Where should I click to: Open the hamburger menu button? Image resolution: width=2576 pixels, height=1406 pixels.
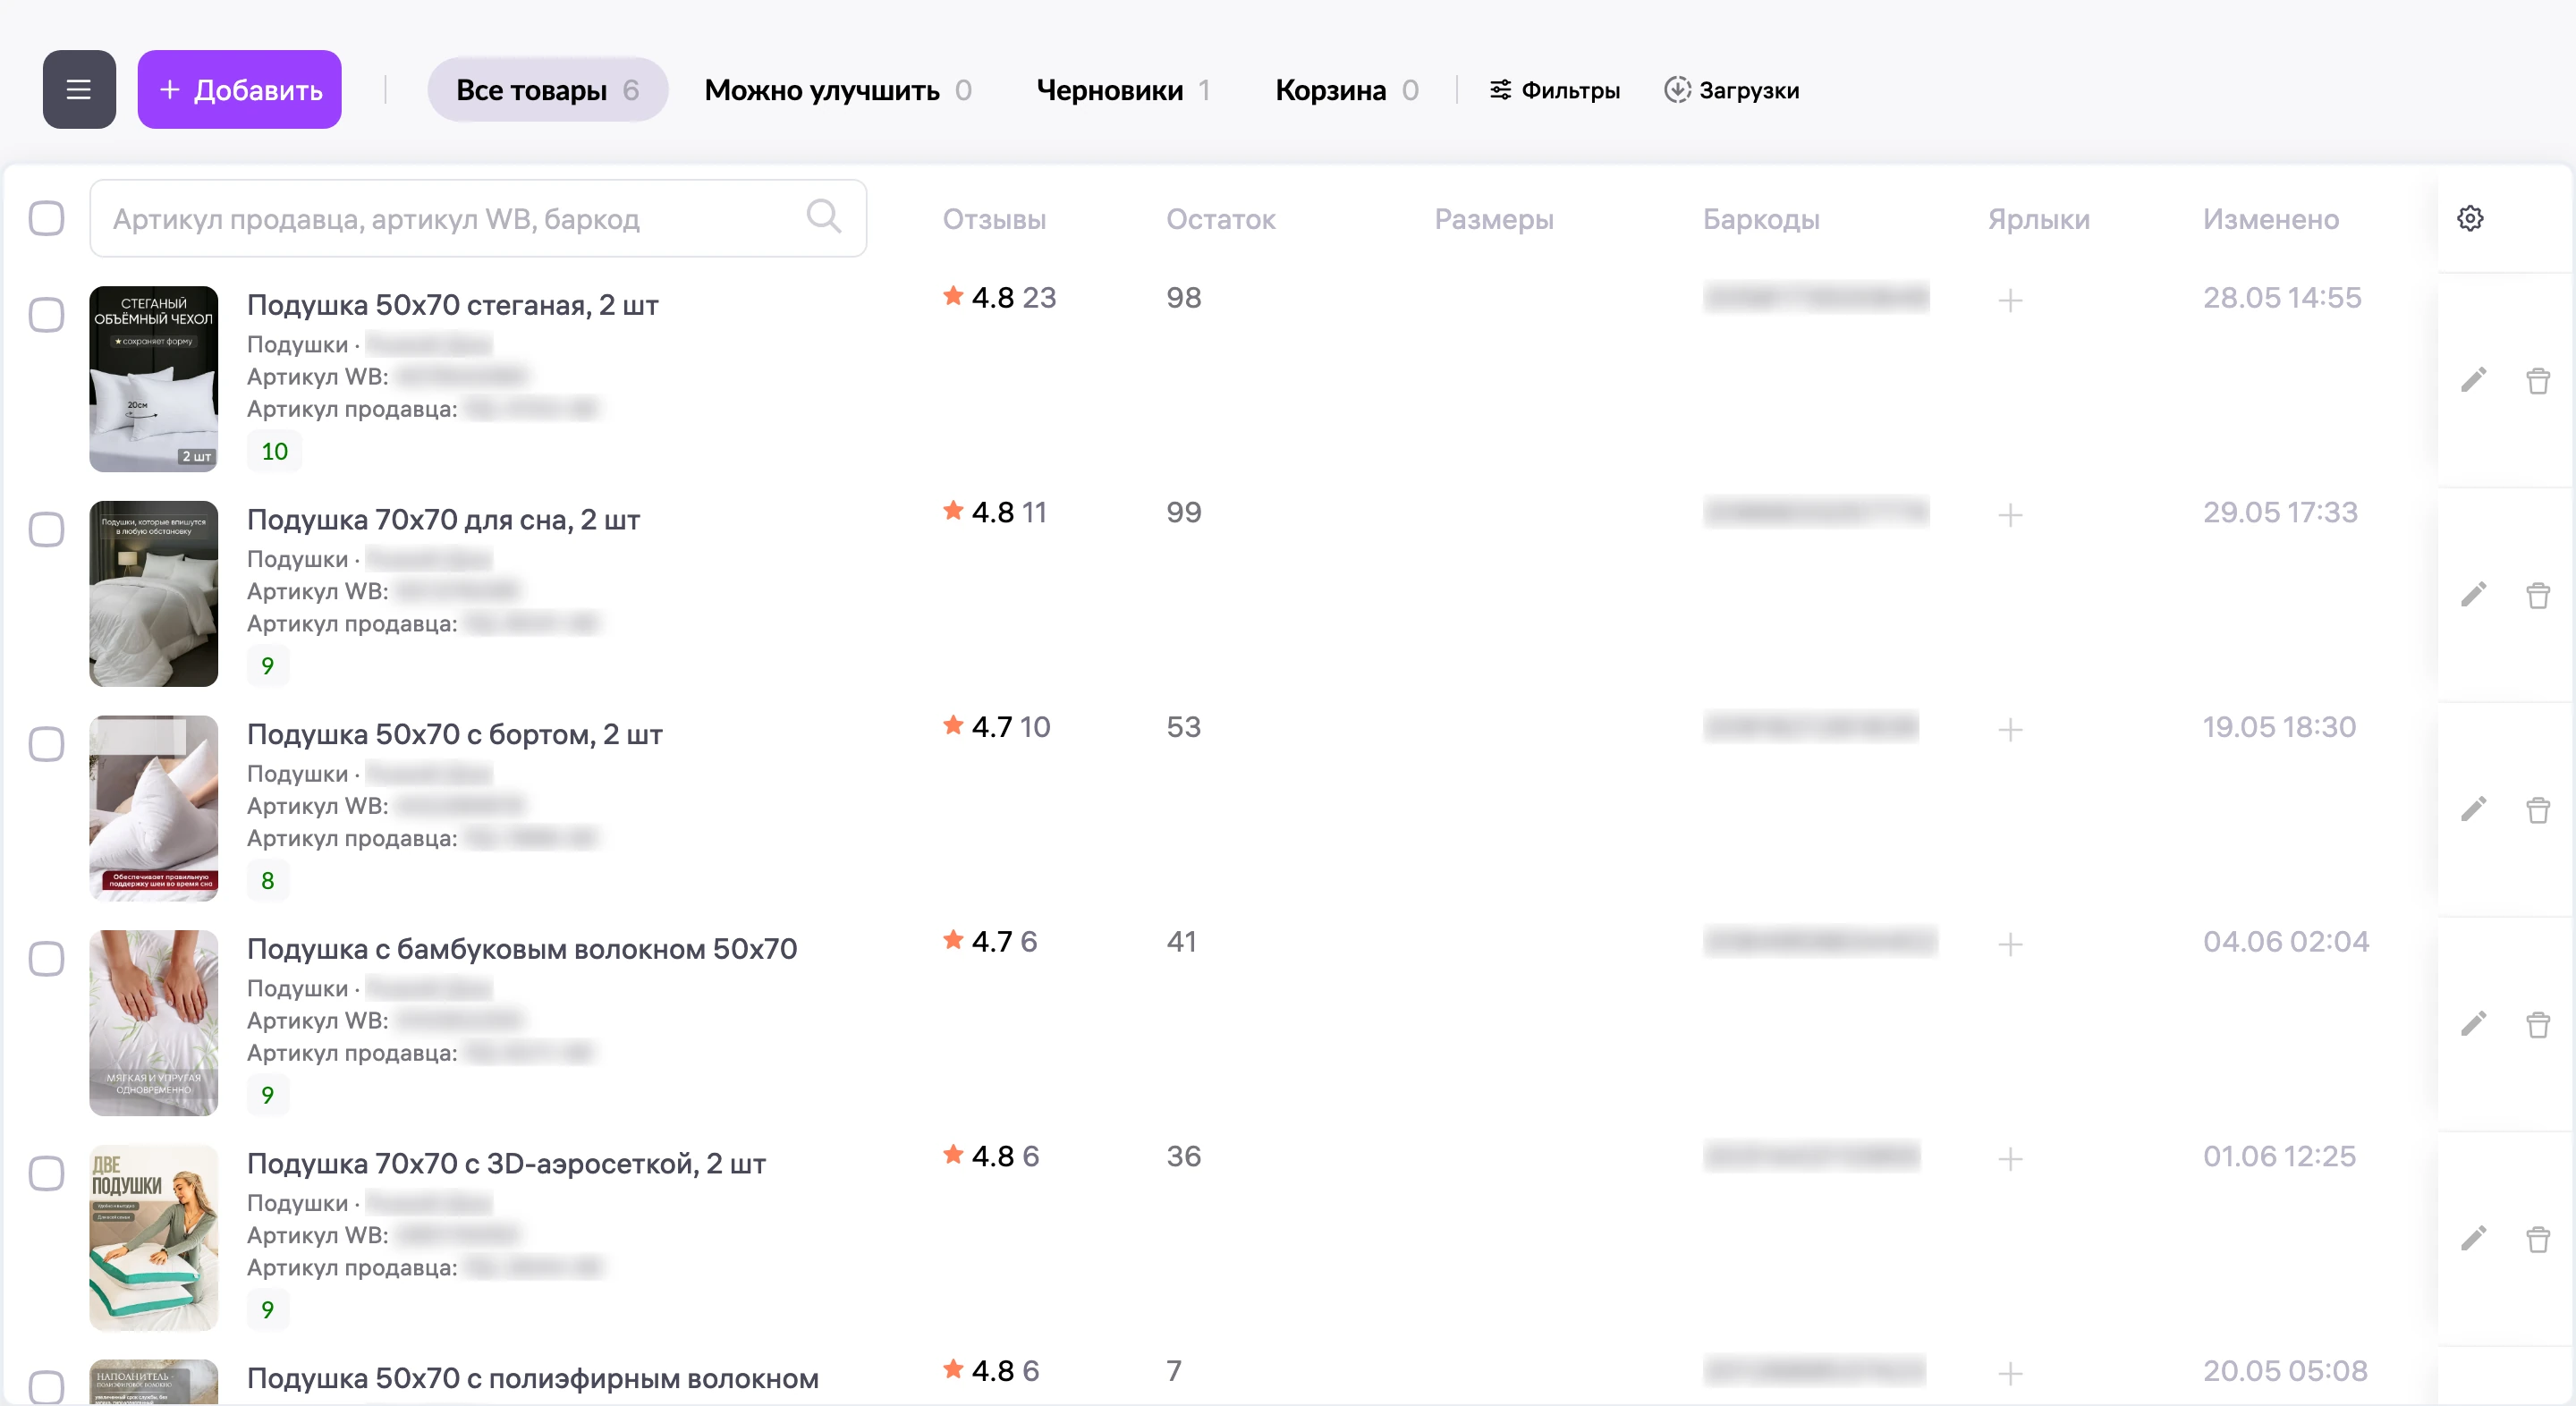79,90
